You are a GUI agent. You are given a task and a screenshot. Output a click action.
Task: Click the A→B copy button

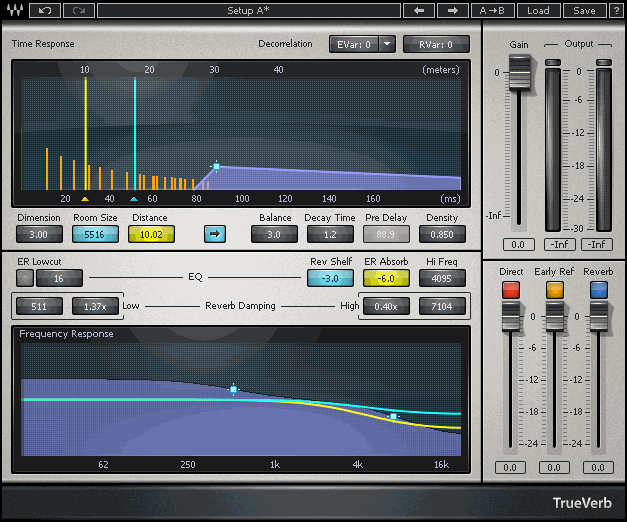coord(493,11)
